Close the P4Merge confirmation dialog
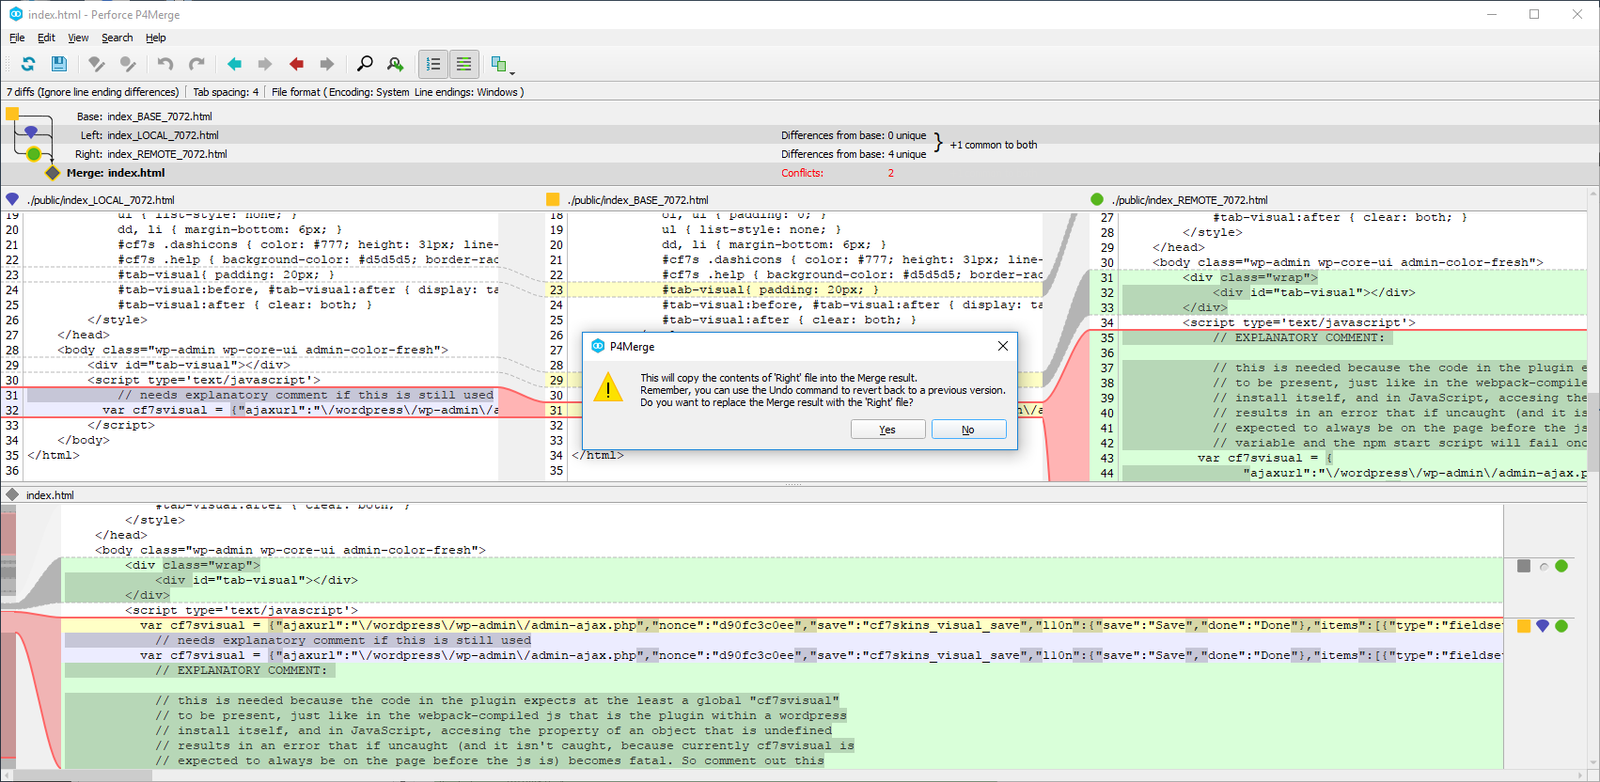Image resolution: width=1600 pixels, height=782 pixels. [1003, 346]
